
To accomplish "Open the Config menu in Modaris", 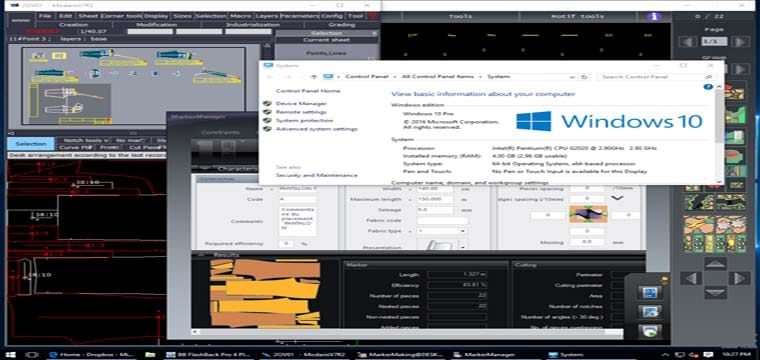I will point(332,16).
